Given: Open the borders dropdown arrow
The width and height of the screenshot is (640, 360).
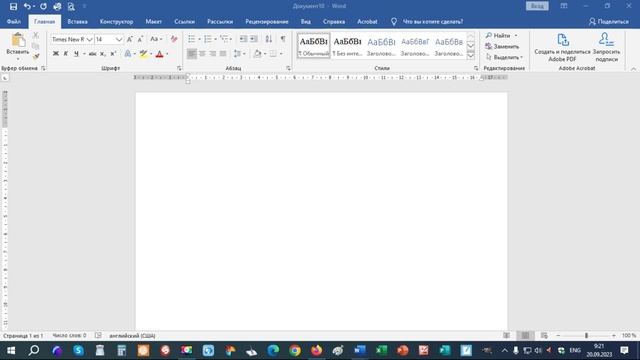Looking at the screenshot, I should (281, 54).
